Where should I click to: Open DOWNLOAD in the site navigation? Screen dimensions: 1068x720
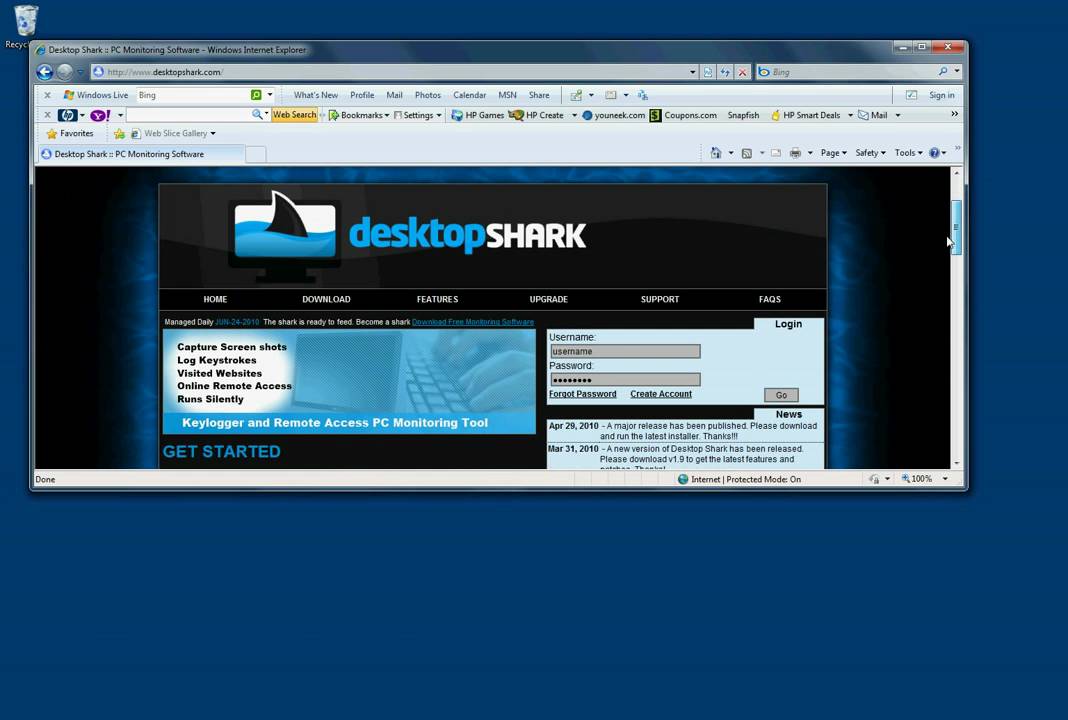[326, 299]
